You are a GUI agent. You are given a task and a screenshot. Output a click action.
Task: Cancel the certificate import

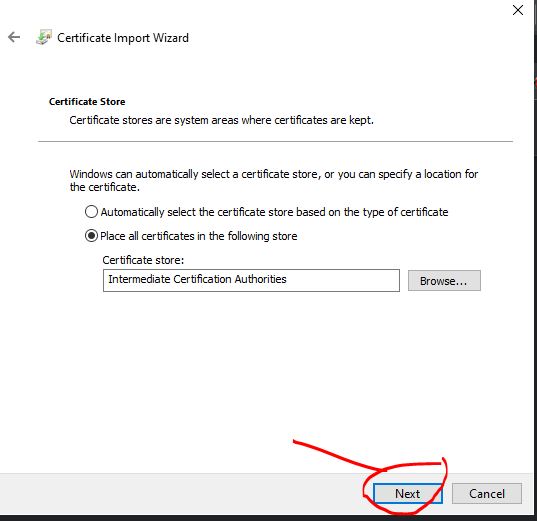pyautogui.click(x=487, y=494)
